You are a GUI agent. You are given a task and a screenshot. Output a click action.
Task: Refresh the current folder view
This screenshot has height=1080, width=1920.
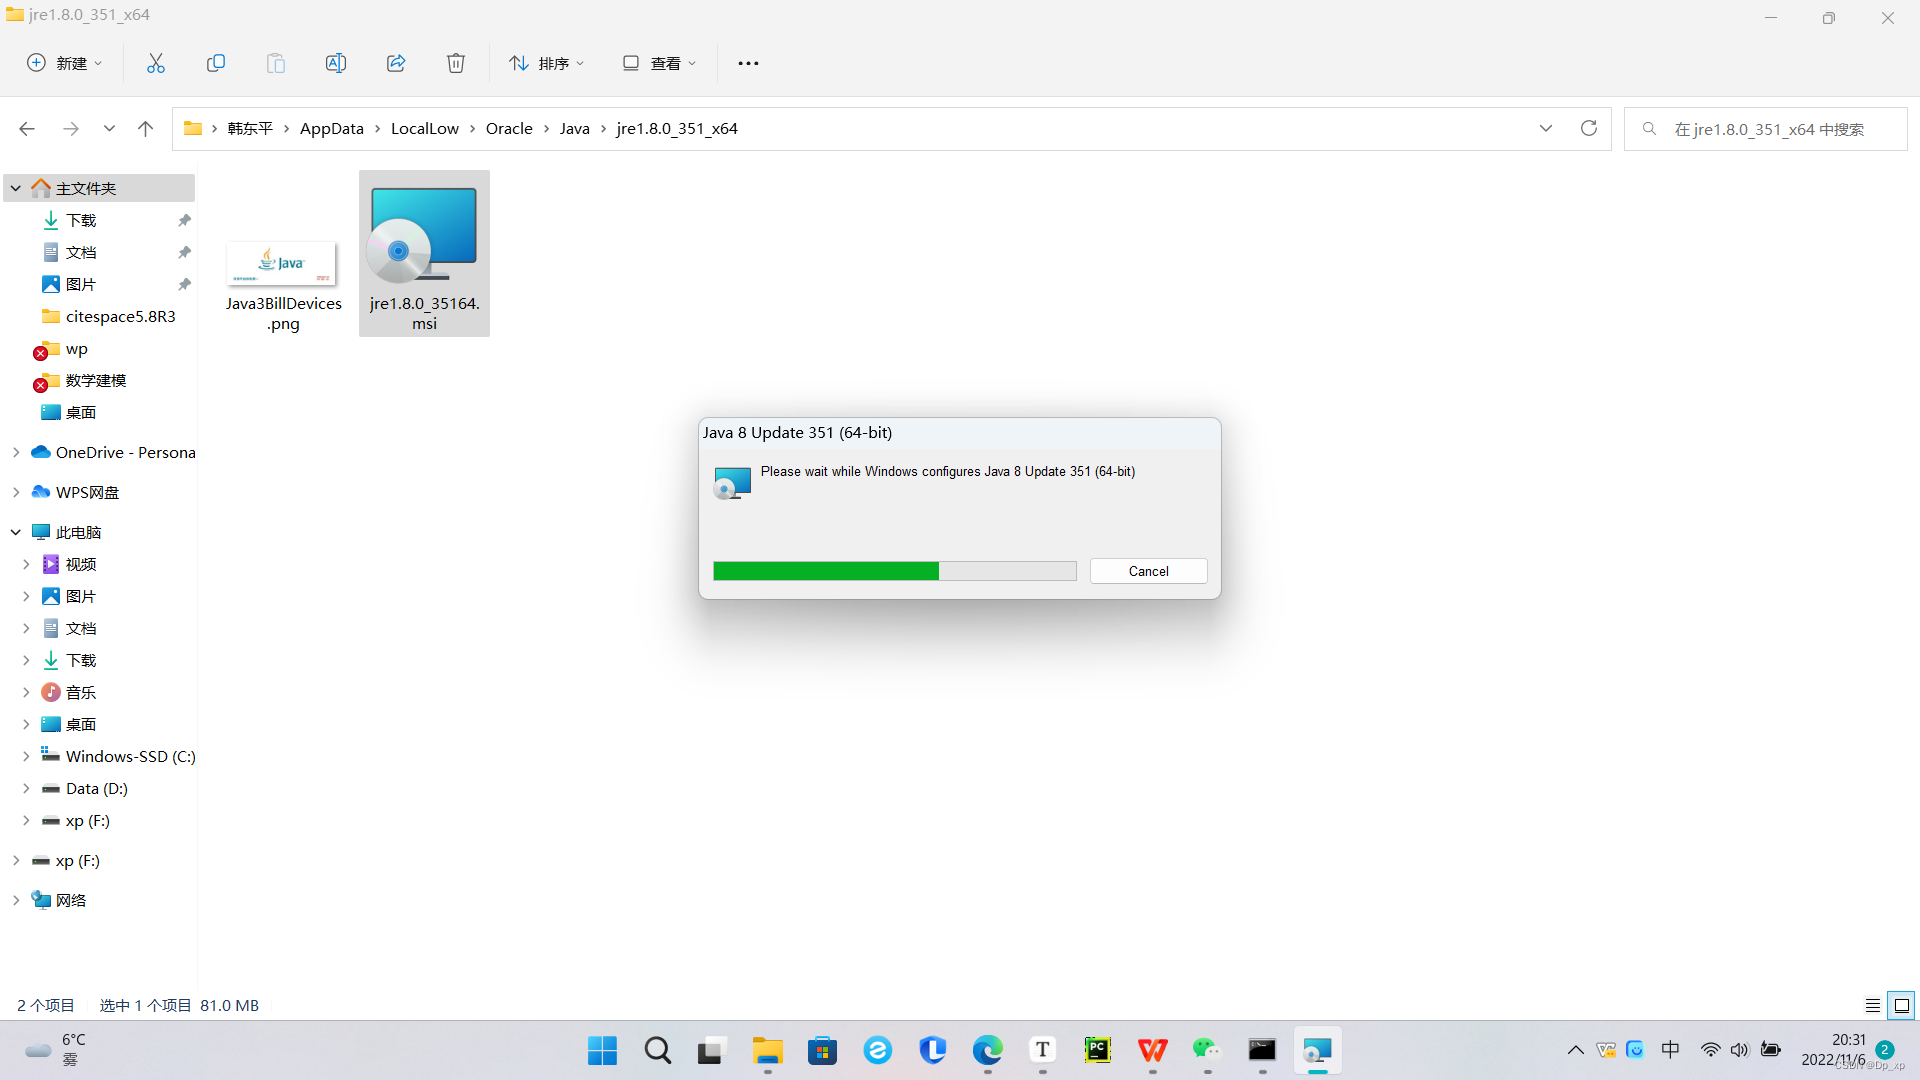(x=1588, y=129)
